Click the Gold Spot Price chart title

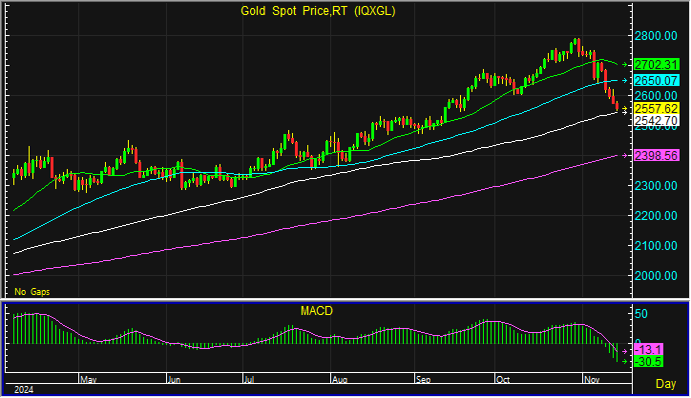pyautogui.click(x=318, y=11)
